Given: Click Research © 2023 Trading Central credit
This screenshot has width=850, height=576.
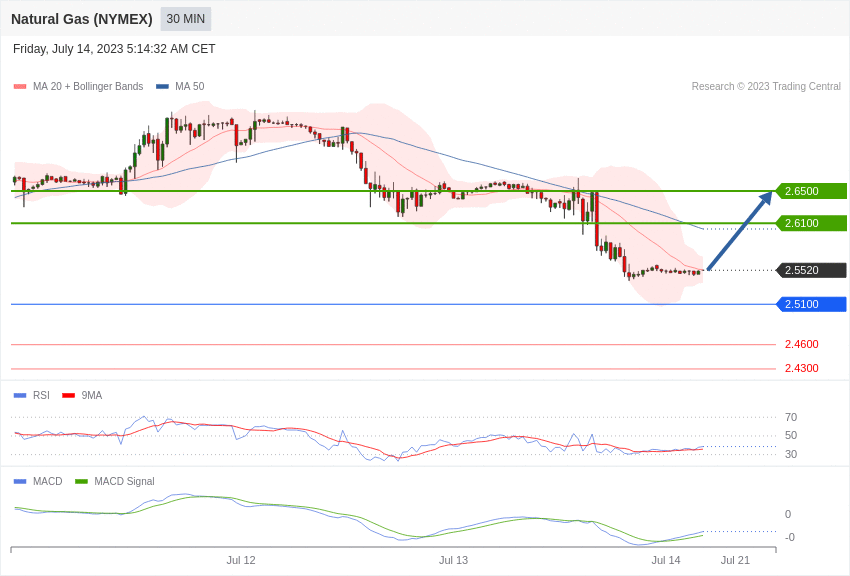Looking at the screenshot, I should (x=766, y=86).
